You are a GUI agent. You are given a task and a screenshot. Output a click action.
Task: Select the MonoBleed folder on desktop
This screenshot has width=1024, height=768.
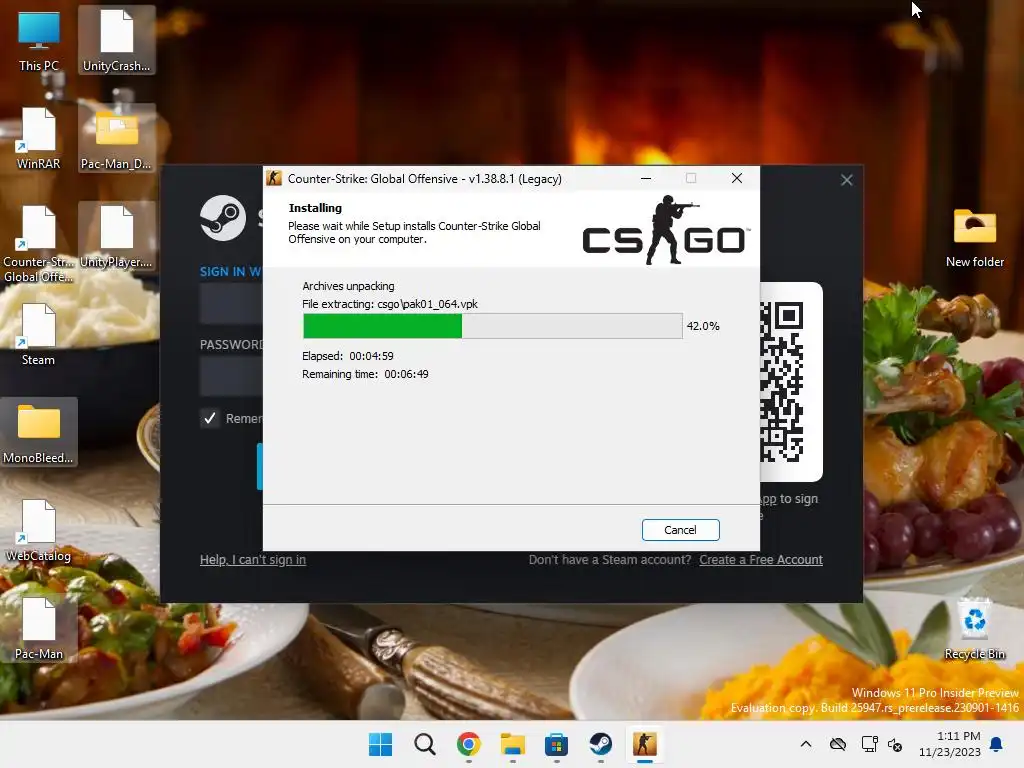click(39, 432)
